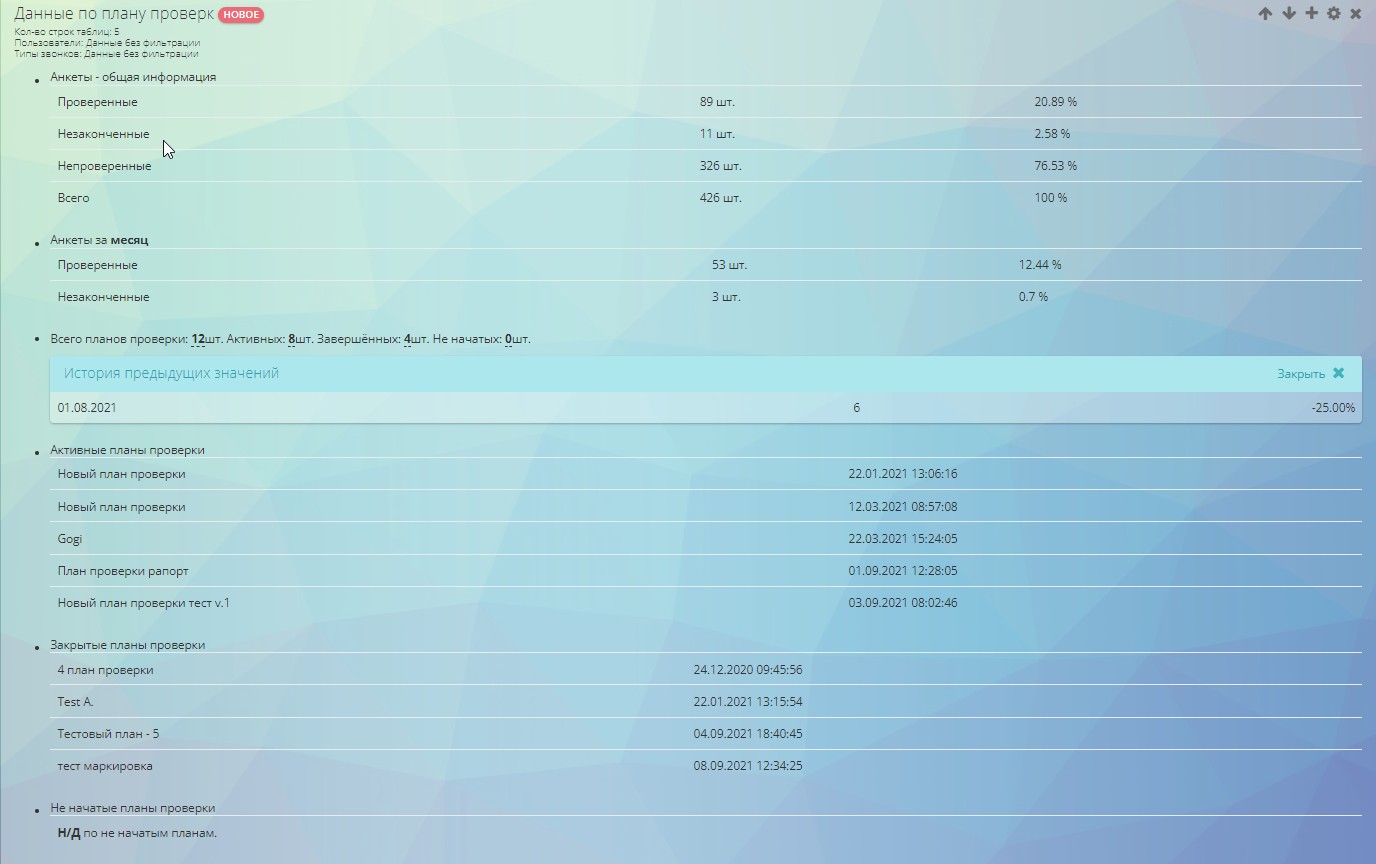Select the 4 план проверки row
The width and height of the screenshot is (1376, 864).
(x=105, y=670)
